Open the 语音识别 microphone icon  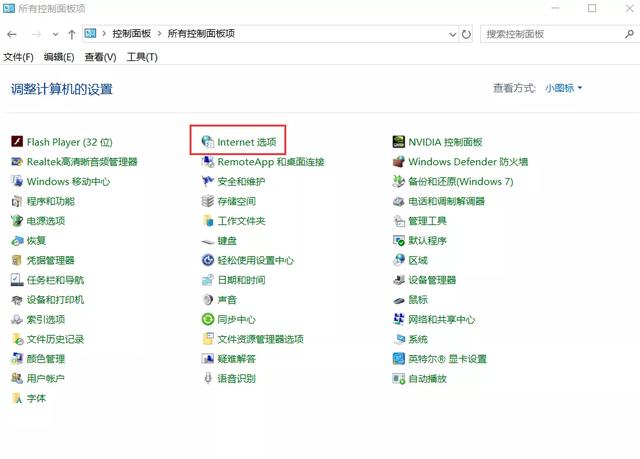(x=208, y=378)
